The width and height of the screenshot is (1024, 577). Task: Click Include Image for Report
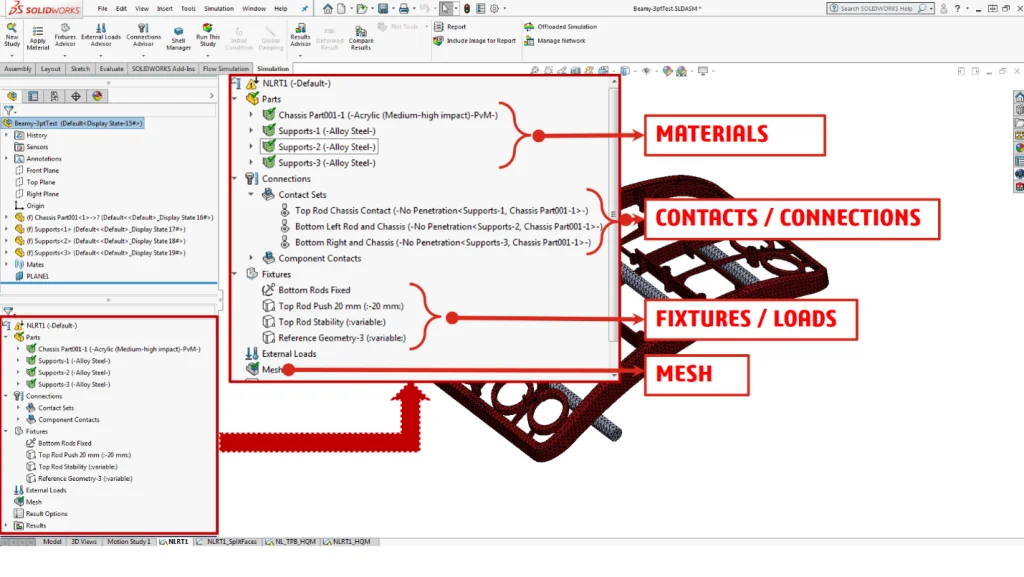[475, 40]
